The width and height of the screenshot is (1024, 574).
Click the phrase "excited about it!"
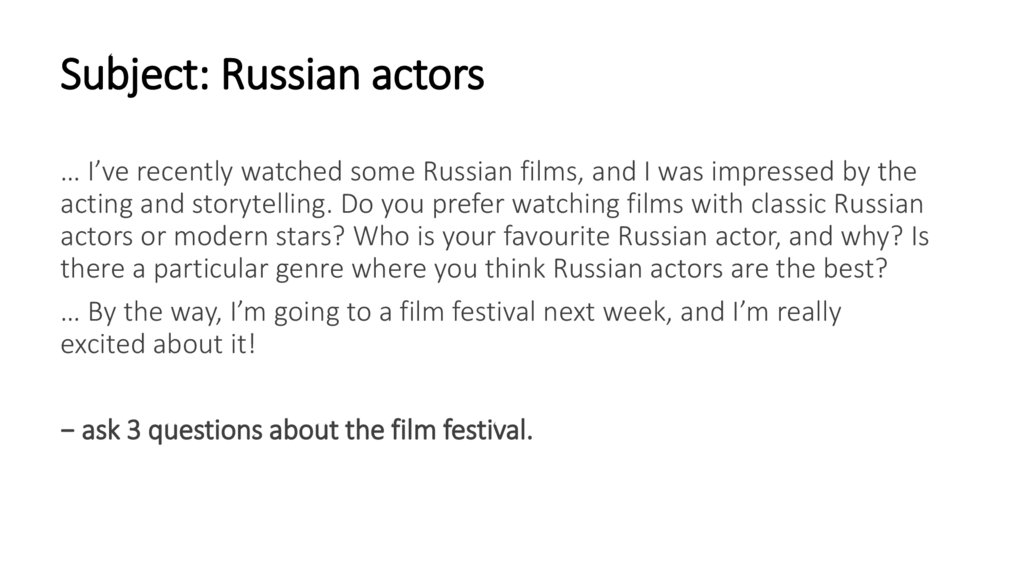pos(158,342)
